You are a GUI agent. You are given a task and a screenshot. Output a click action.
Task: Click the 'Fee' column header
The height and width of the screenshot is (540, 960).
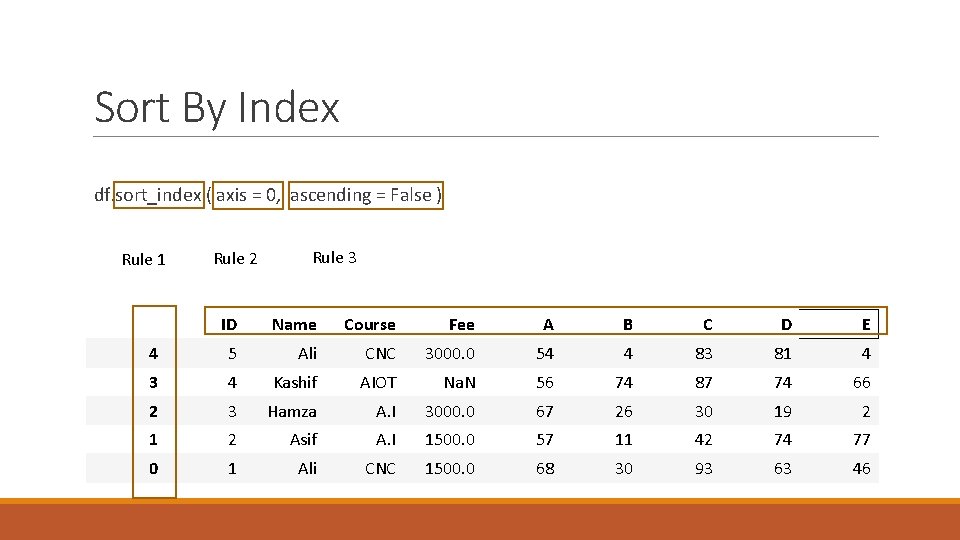[x=462, y=324]
